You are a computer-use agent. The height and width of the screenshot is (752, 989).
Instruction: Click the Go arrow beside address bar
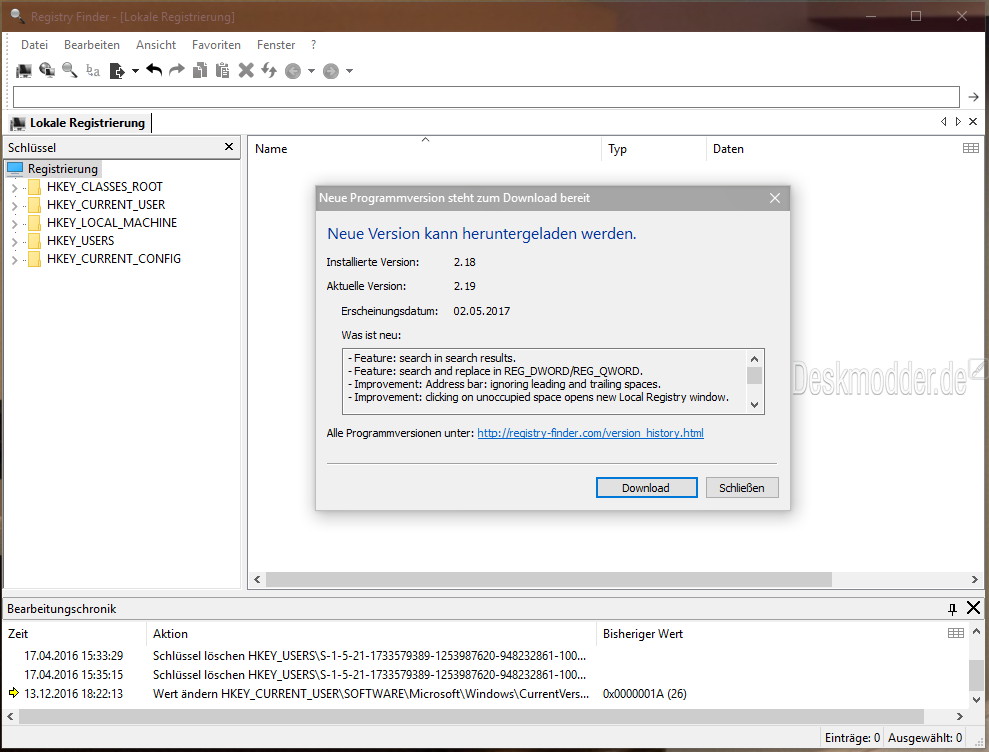[973, 97]
